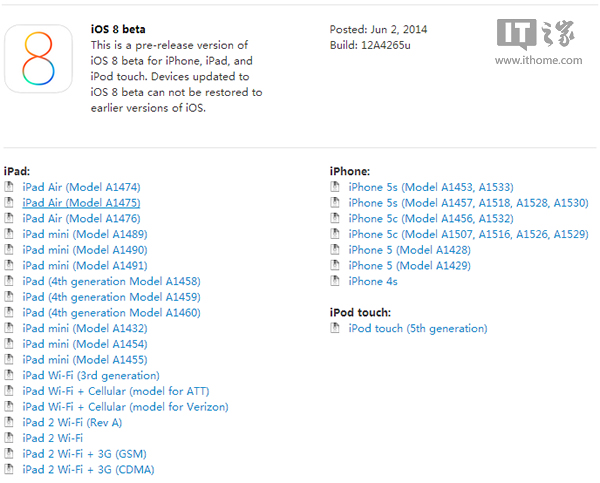Click file icon beside iPad mini Model A1489

click(9, 234)
